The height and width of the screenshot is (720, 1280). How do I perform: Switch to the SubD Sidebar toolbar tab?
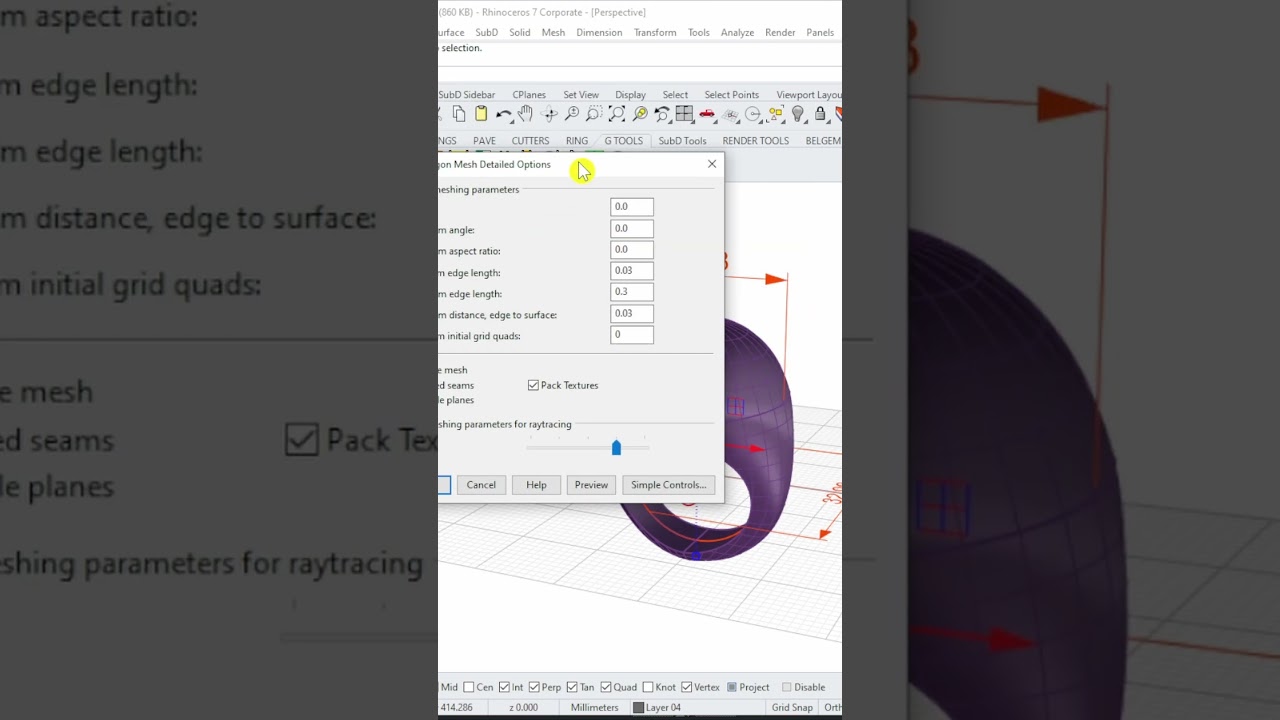[466, 95]
